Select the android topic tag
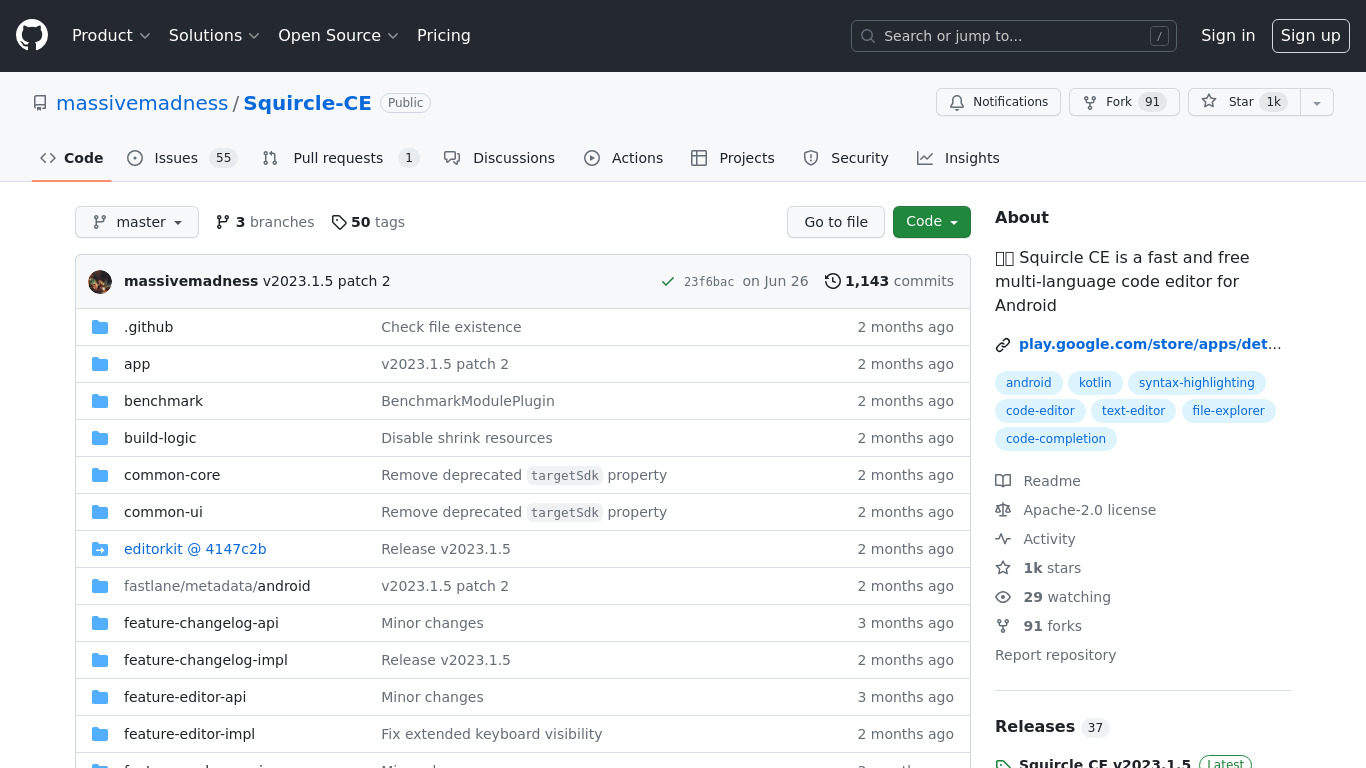 click(x=1029, y=383)
